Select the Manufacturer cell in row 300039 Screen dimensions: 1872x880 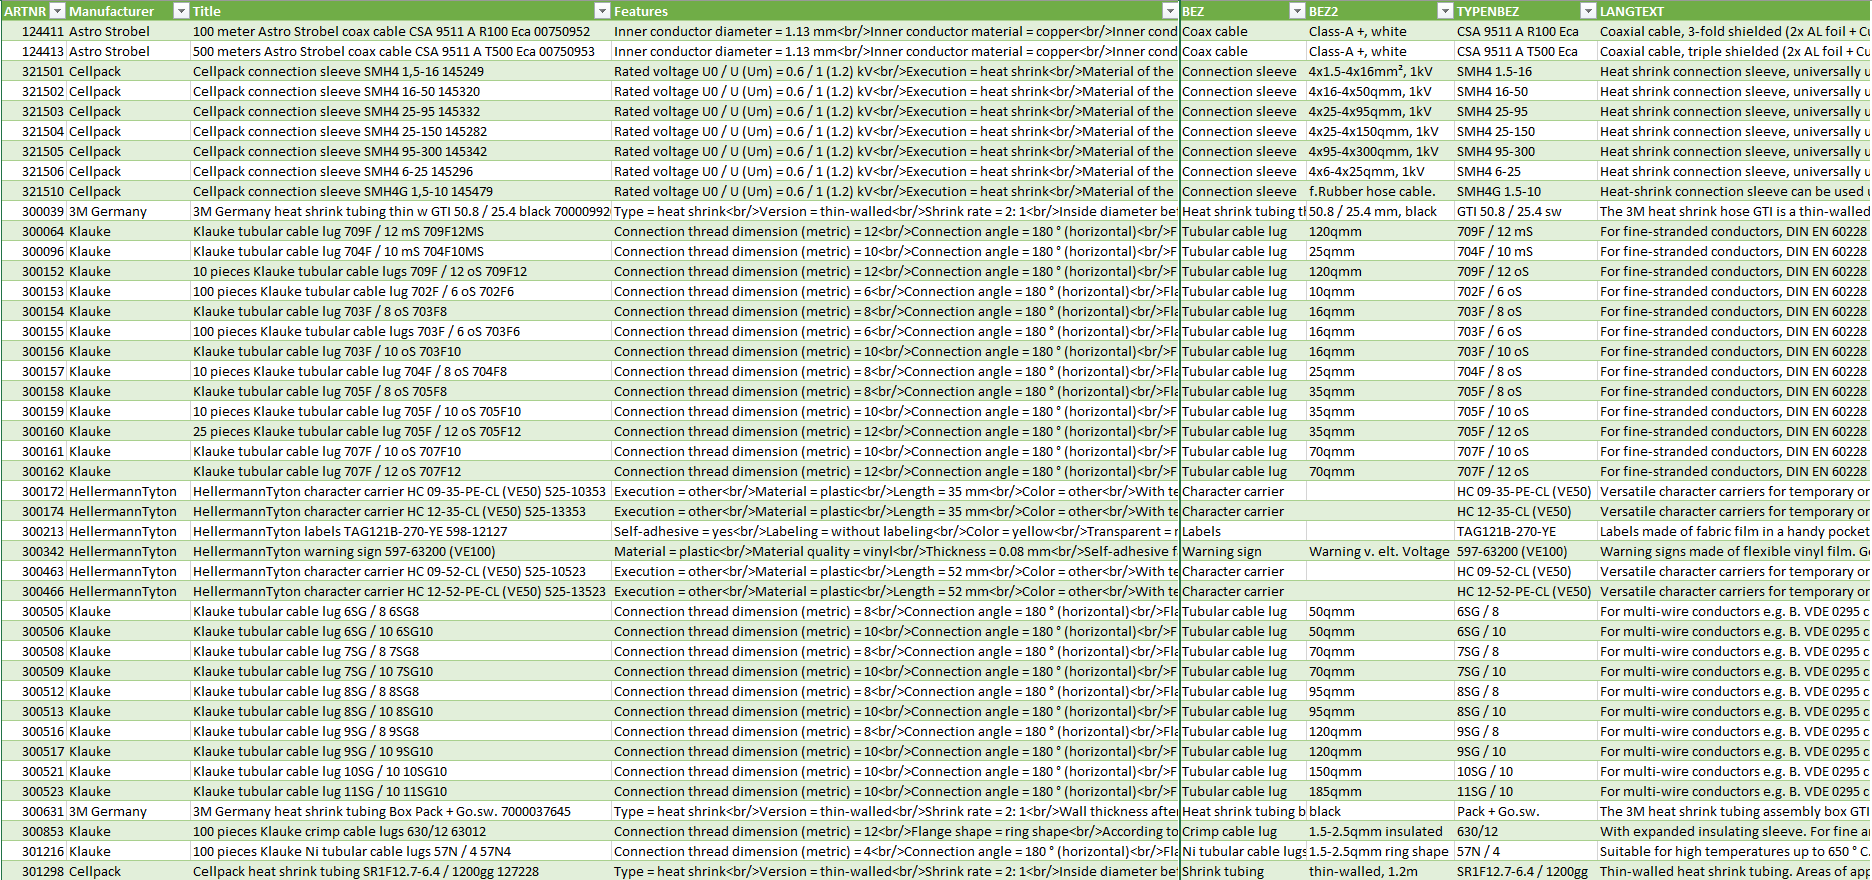pyautogui.click(x=128, y=211)
